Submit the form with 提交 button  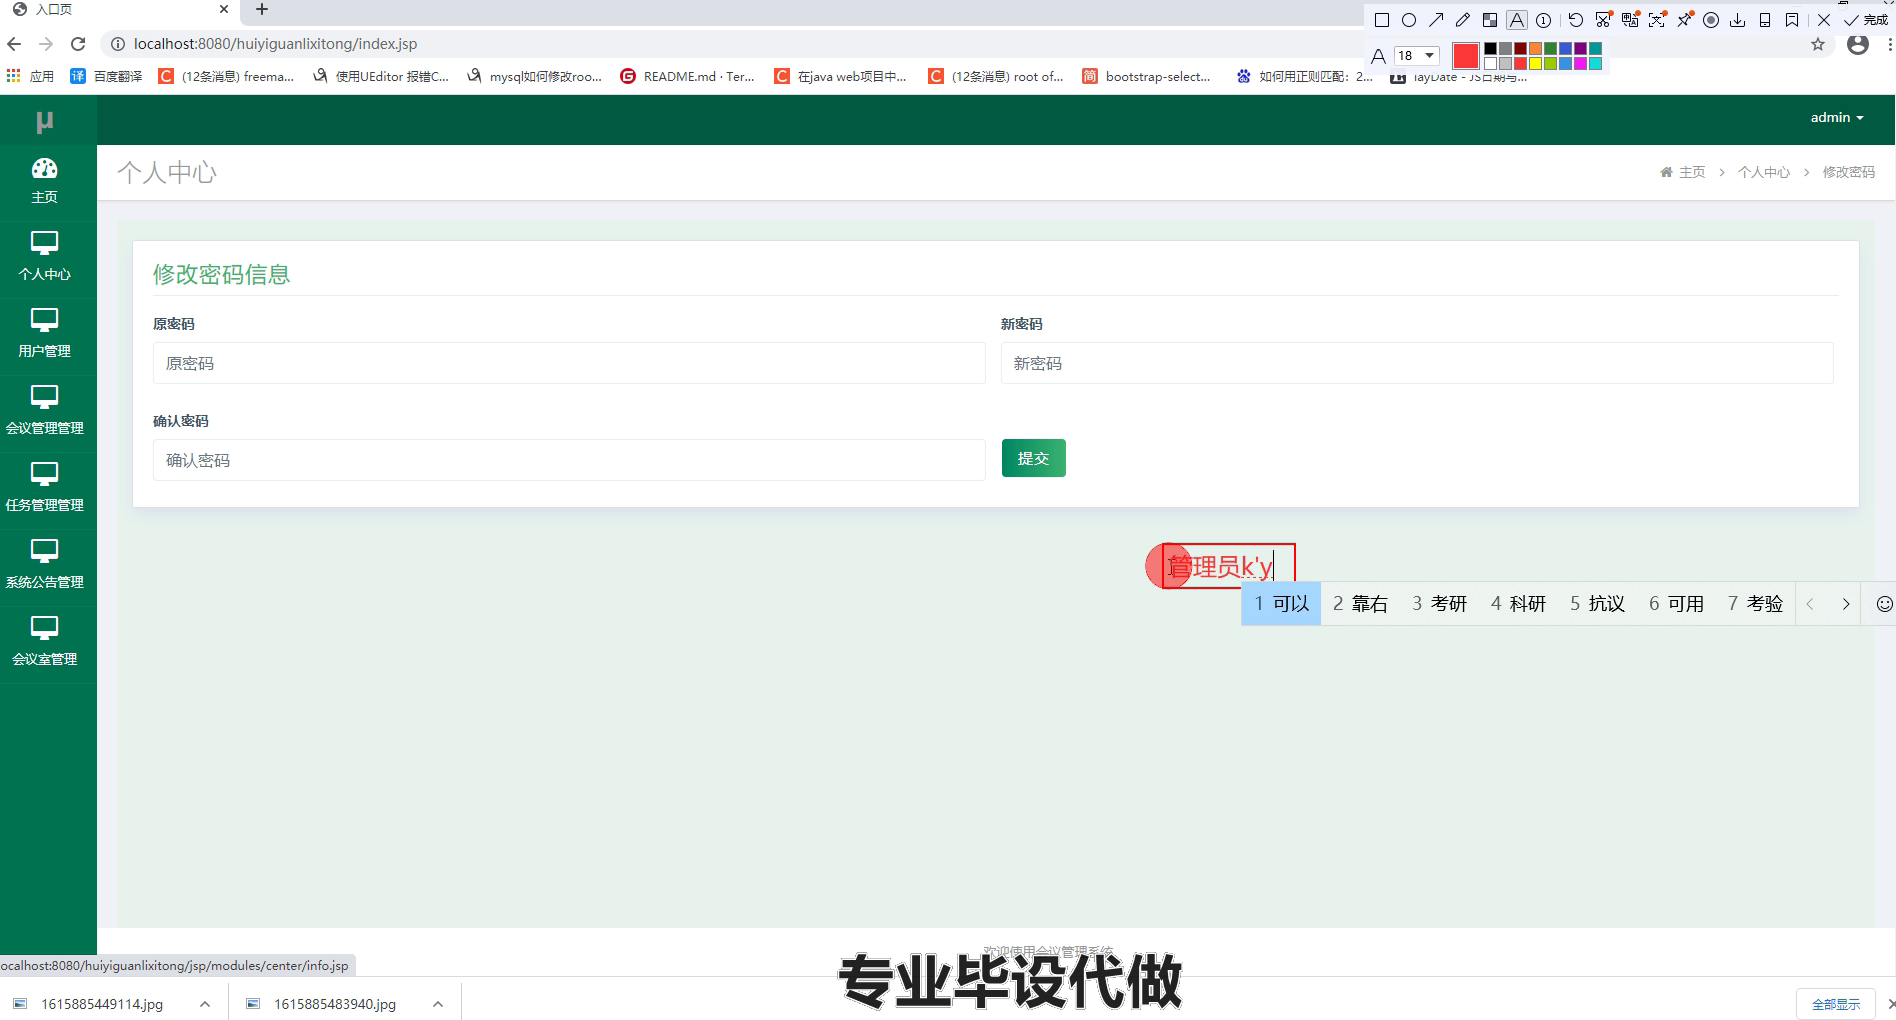pos(1034,458)
